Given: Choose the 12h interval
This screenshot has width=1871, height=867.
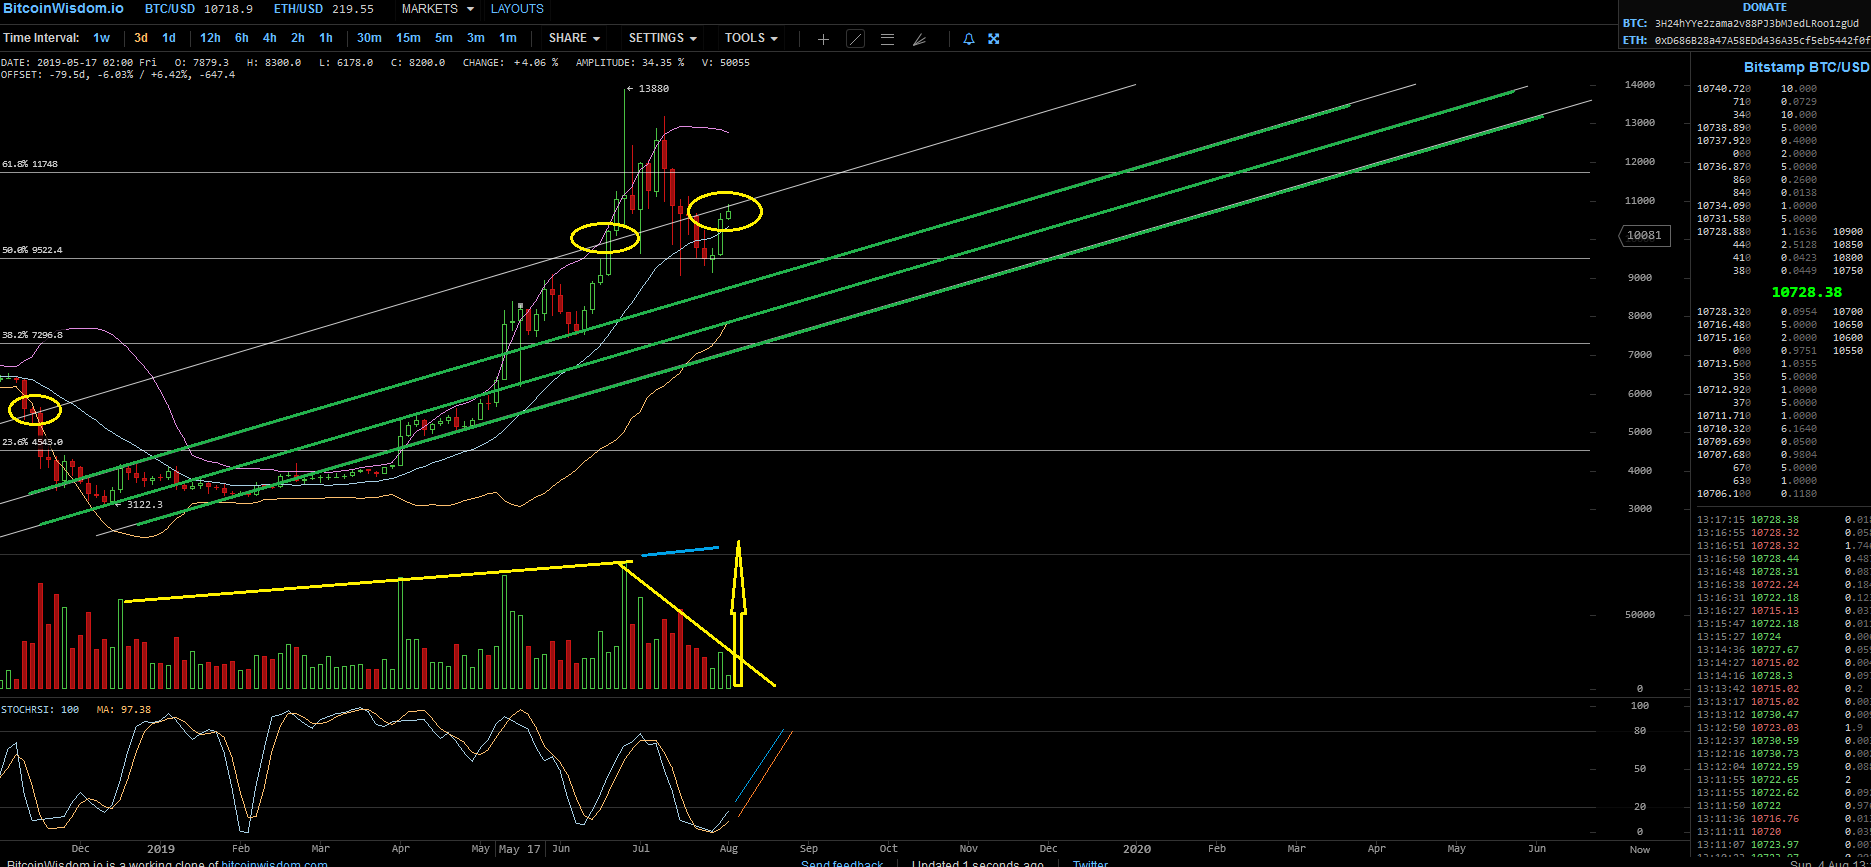Looking at the screenshot, I should point(210,38).
